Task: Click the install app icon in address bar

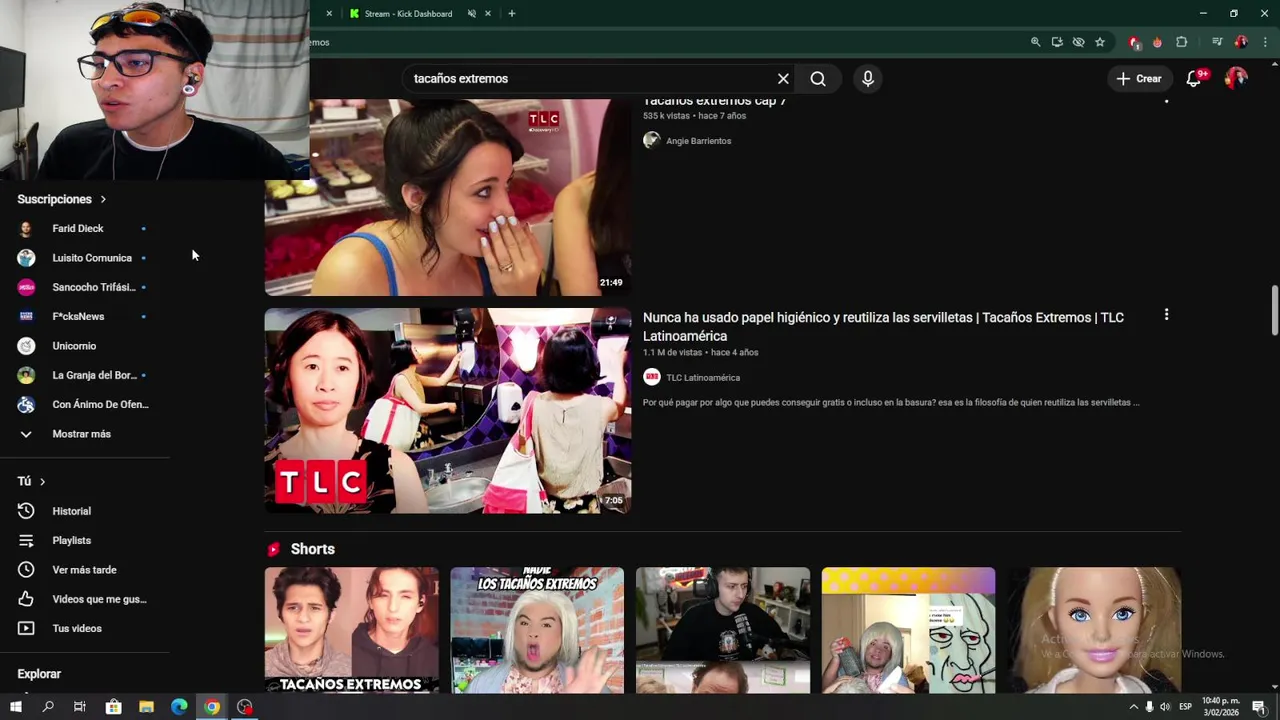Action: click(1057, 42)
